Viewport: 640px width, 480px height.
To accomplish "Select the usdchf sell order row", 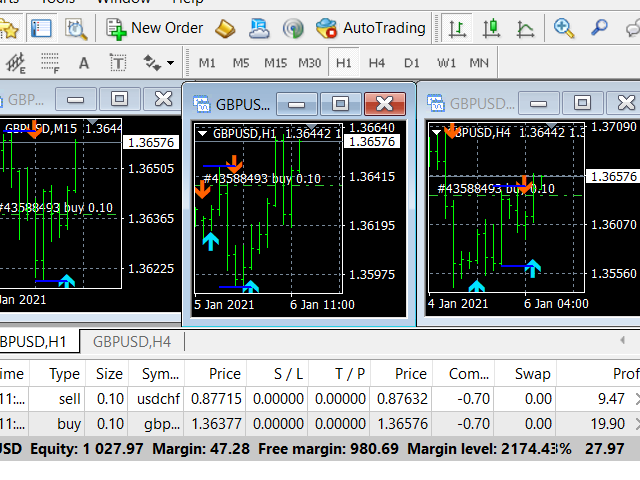I will coord(320,399).
